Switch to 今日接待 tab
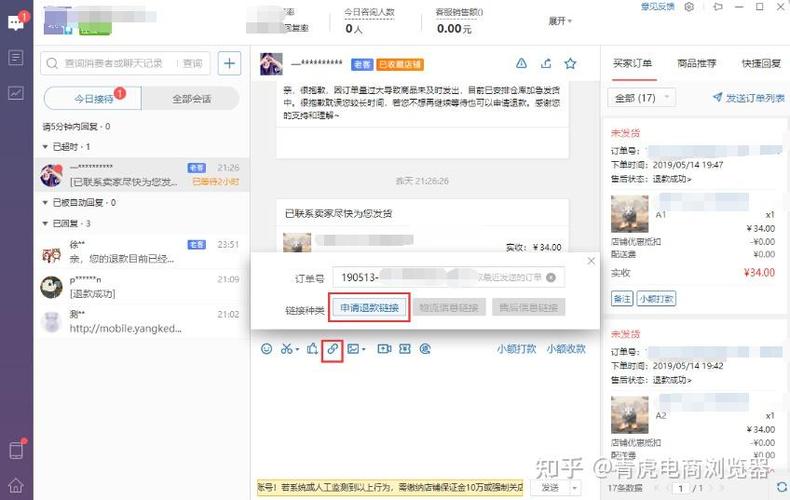Screen dimensions: 790x500 pyautogui.click(x=93, y=99)
